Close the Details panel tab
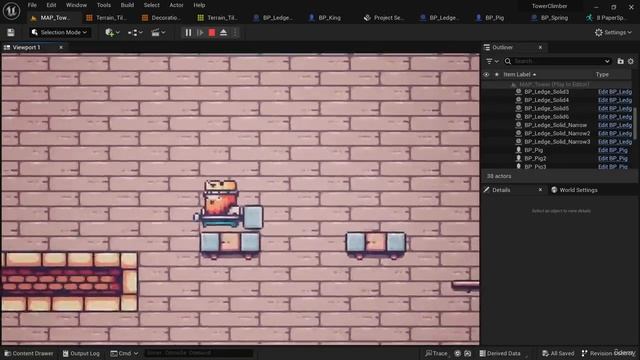 tap(540, 190)
